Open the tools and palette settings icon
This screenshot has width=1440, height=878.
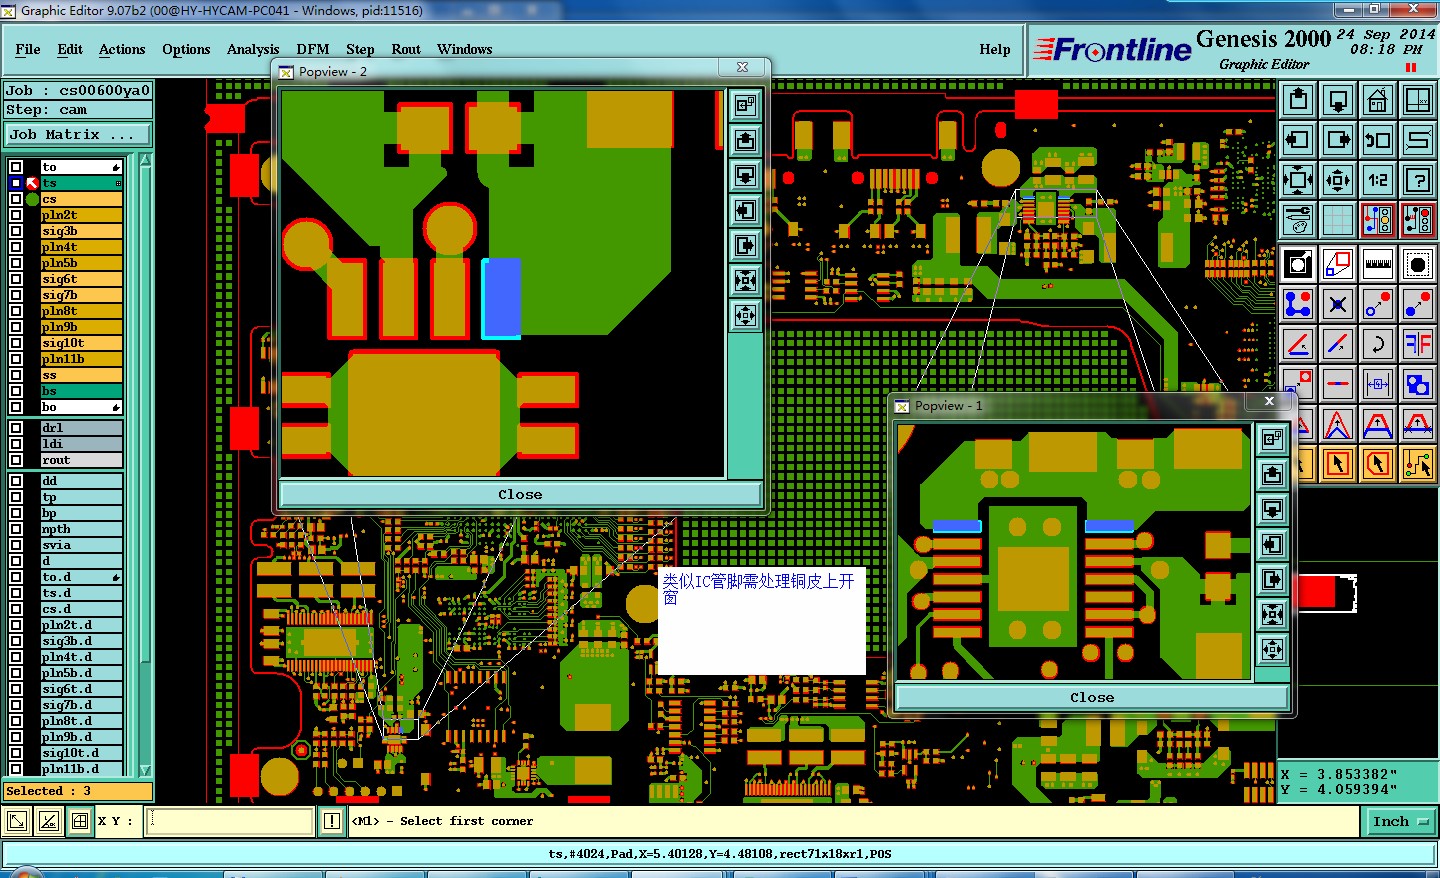1298,220
